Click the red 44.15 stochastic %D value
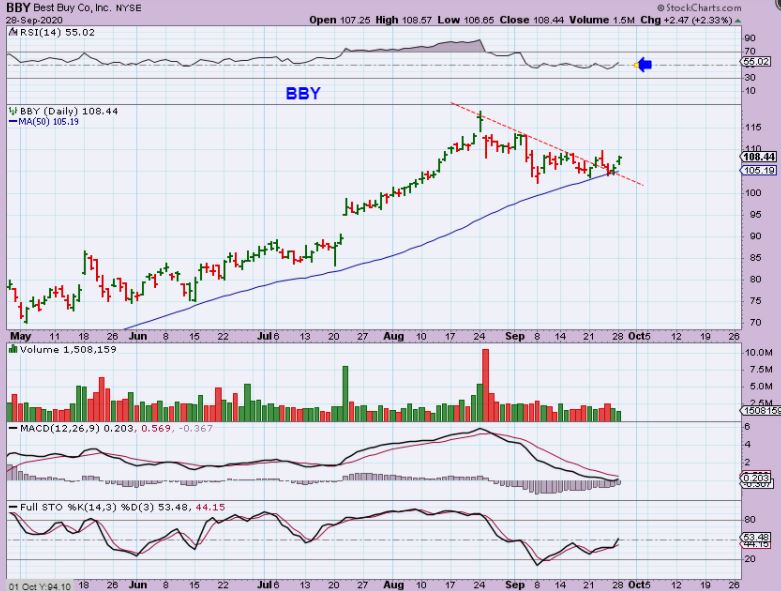 coord(210,507)
